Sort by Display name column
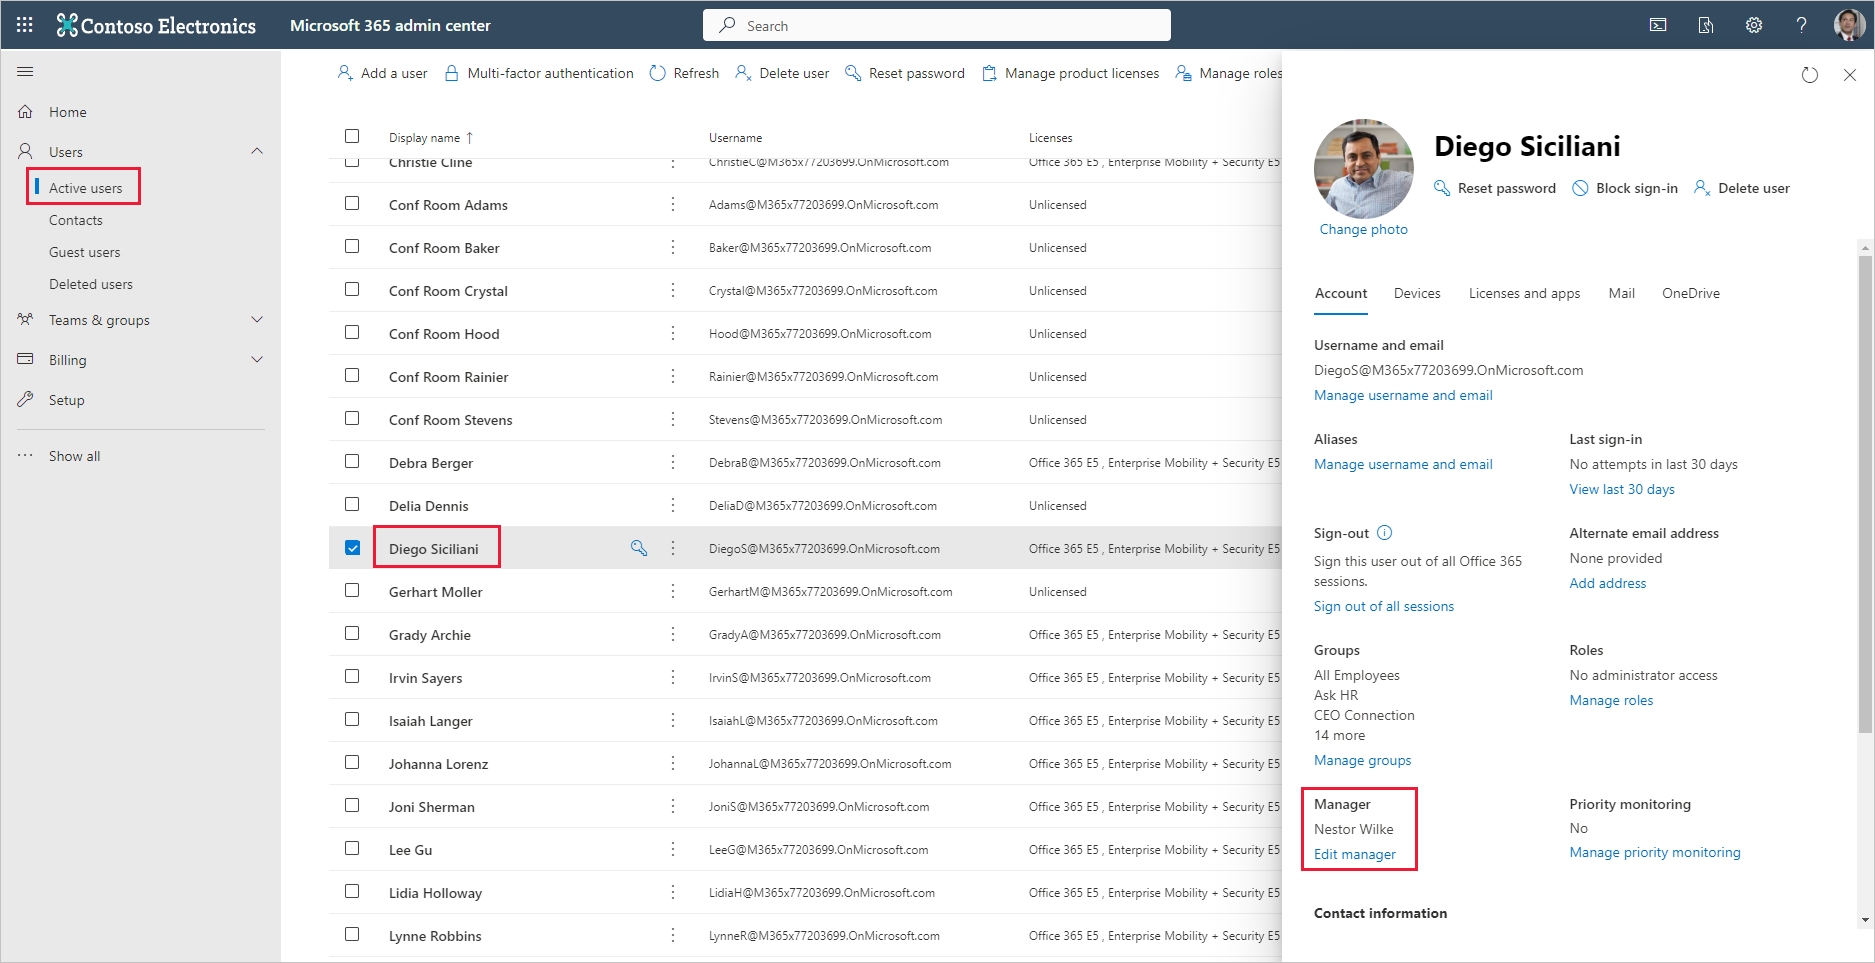The image size is (1875, 963). (431, 138)
